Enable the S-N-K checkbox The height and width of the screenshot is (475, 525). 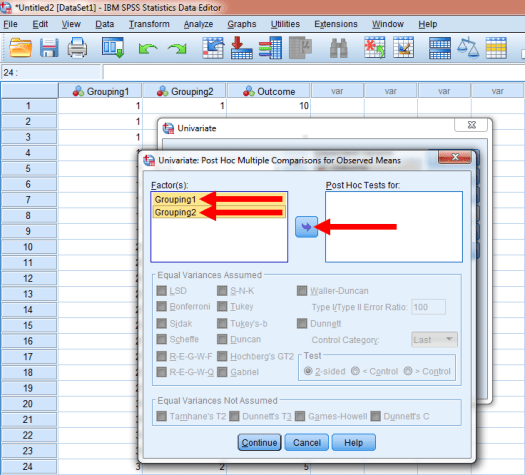coord(222,291)
